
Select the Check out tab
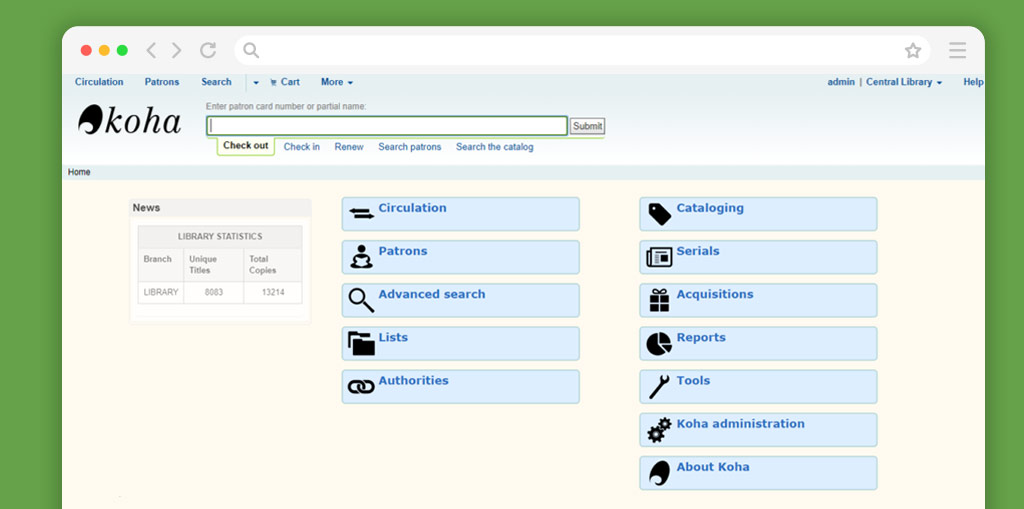[x=246, y=146]
